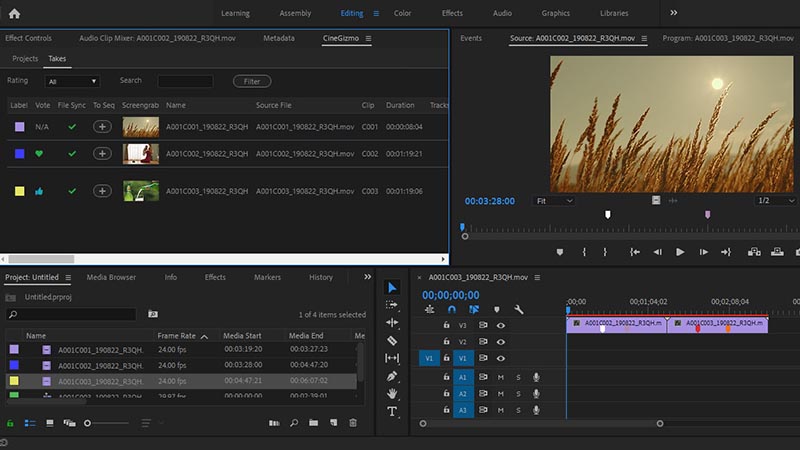Switch to the Metadata tab
The height and width of the screenshot is (450, 800).
(x=279, y=38)
